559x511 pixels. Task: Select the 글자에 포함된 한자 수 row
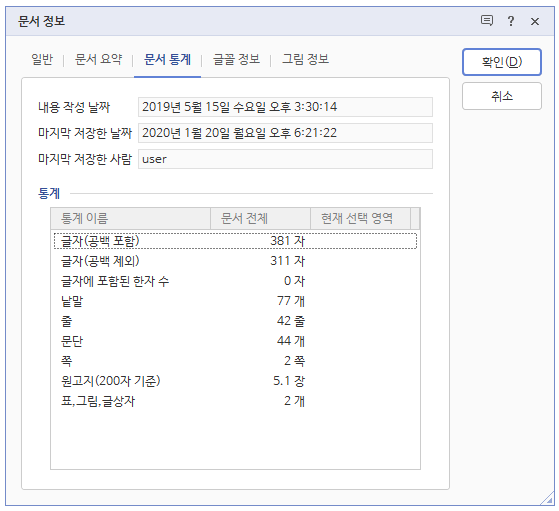click(x=235, y=281)
